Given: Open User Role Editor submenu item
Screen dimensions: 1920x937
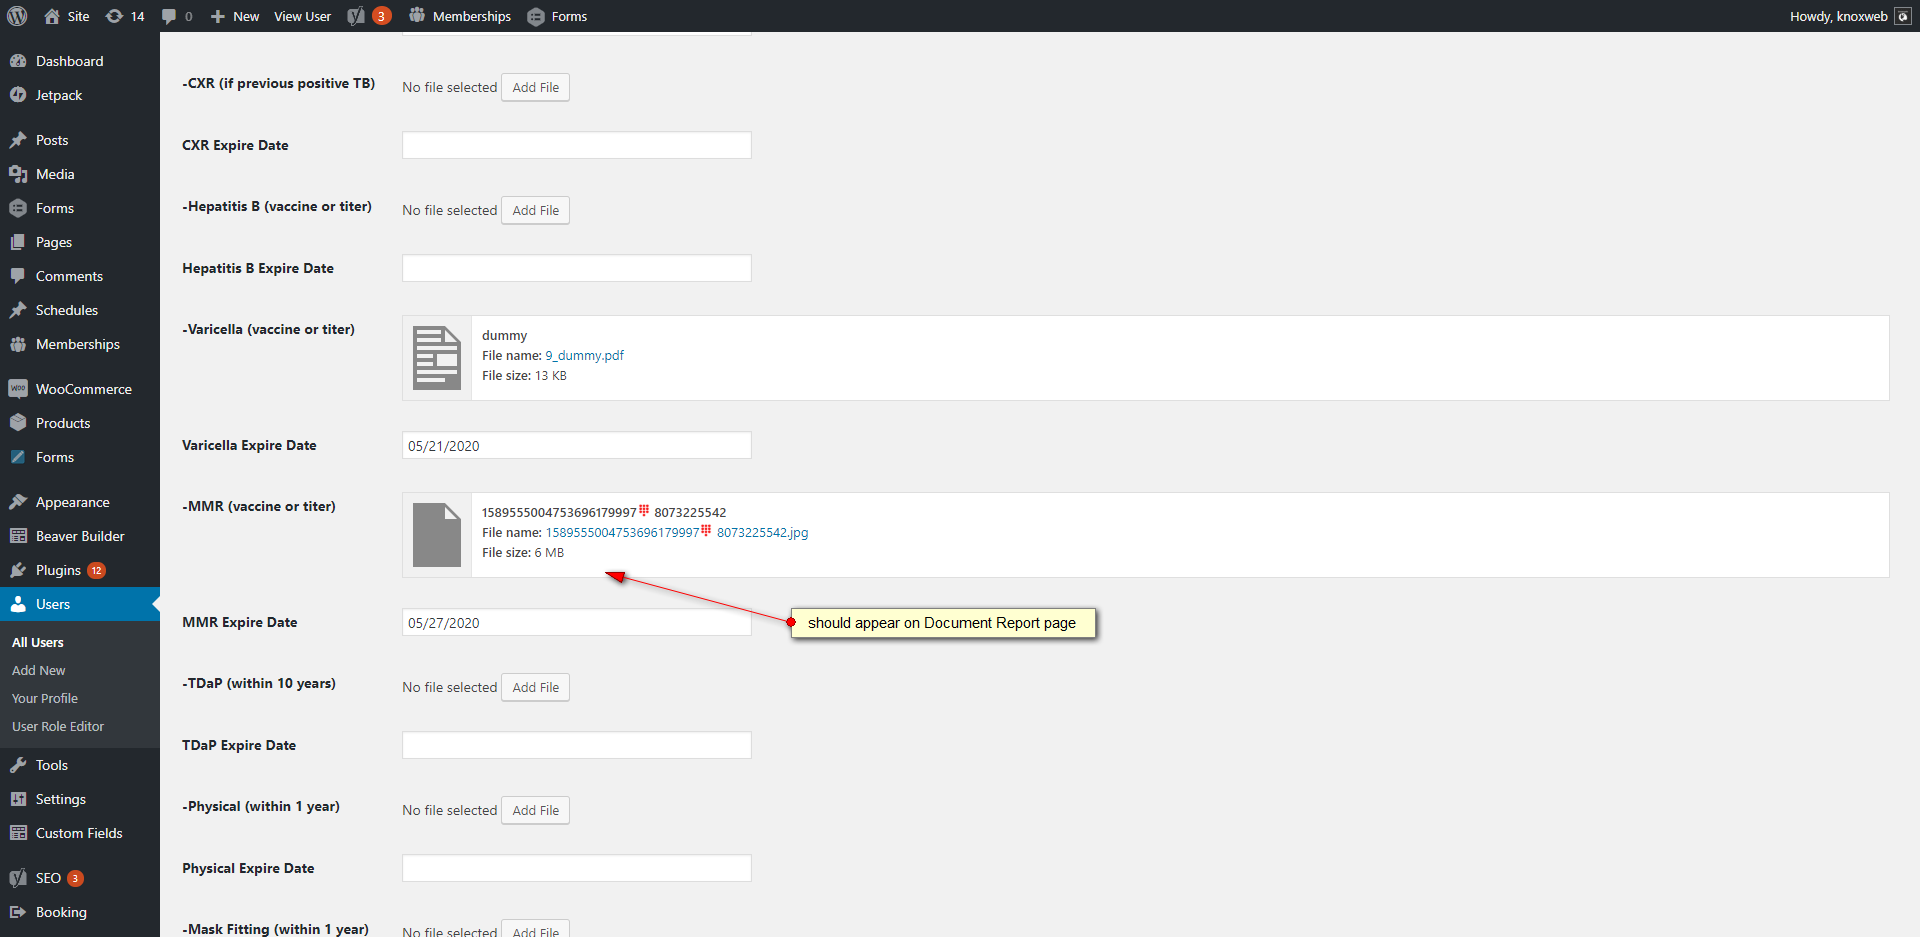Looking at the screenshot, I should [58, 726].
